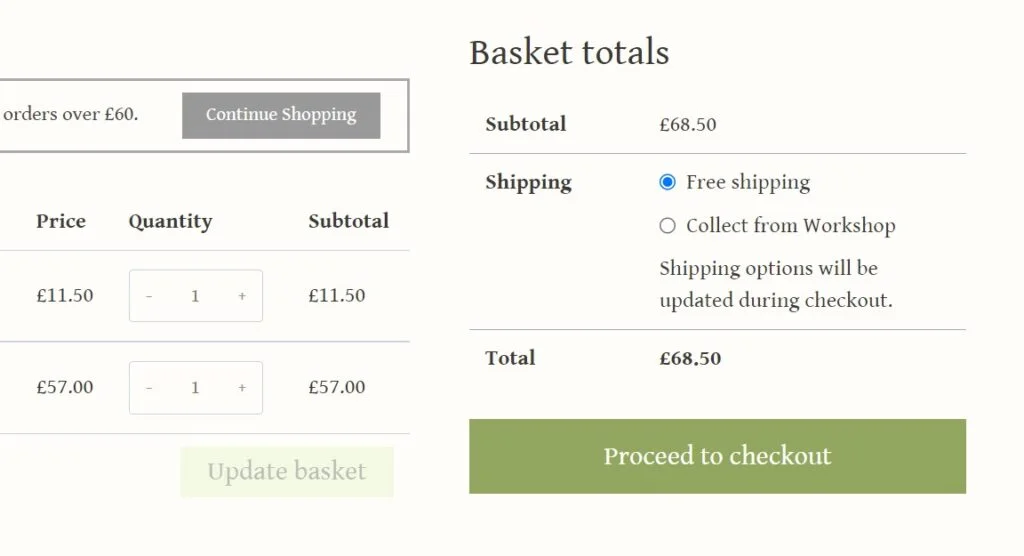Select the Free shipping radio button
Screen dimensions: 1024x556
[x=668, y=182]
